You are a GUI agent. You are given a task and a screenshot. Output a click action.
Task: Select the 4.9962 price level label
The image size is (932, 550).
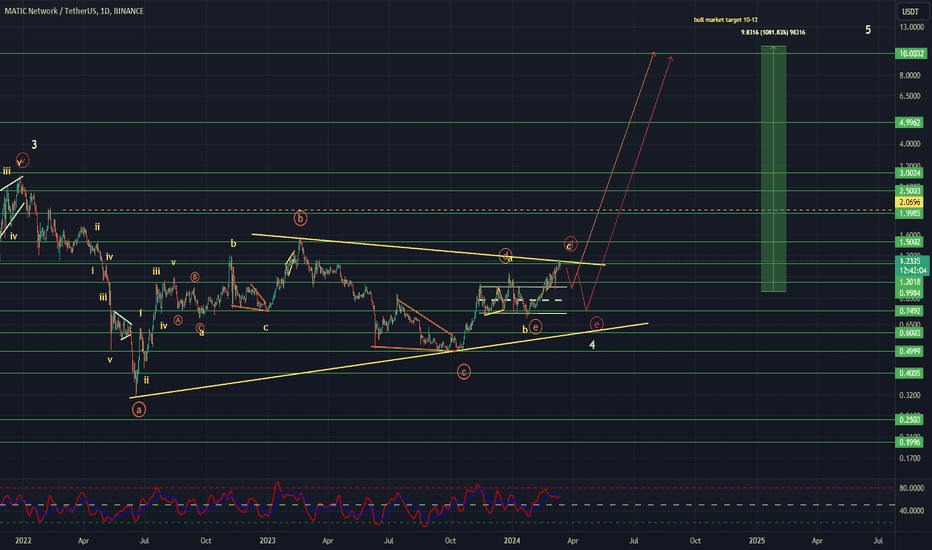coord(911,122)
